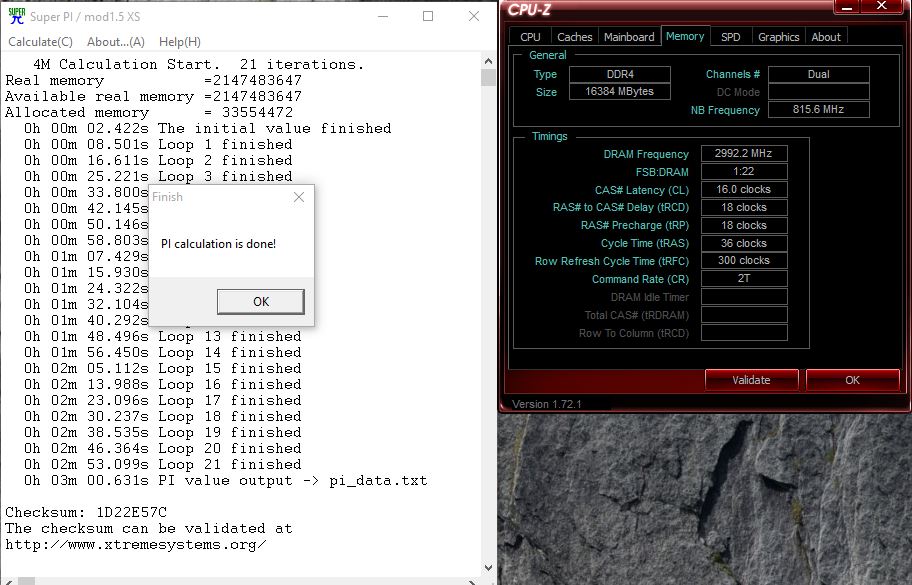Open the Mainboard tab in CPU-Z
912x585 pixels.
[629, 37]
